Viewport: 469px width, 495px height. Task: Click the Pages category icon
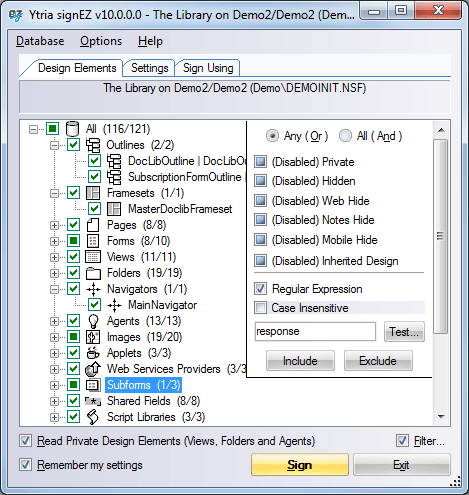click(93, 225)
